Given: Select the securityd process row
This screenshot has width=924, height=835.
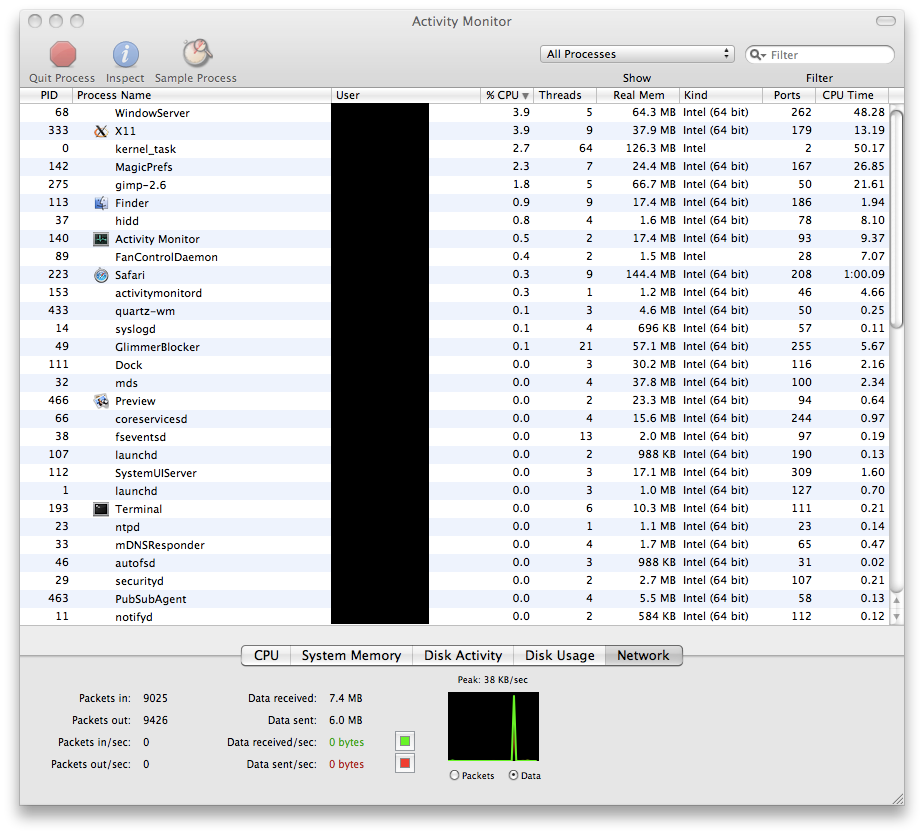Looking at the screenshot, I should 454,580.
